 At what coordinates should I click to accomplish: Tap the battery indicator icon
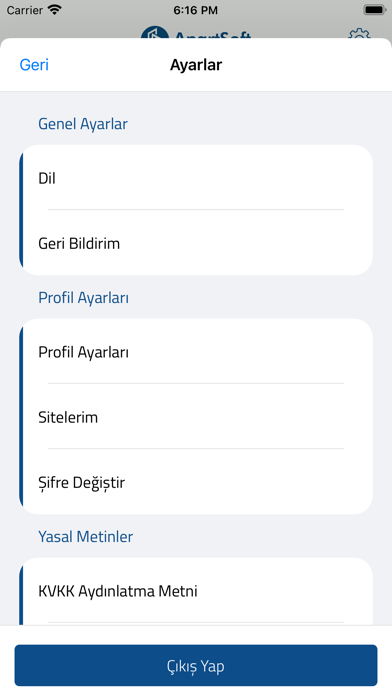coord(374,10)
